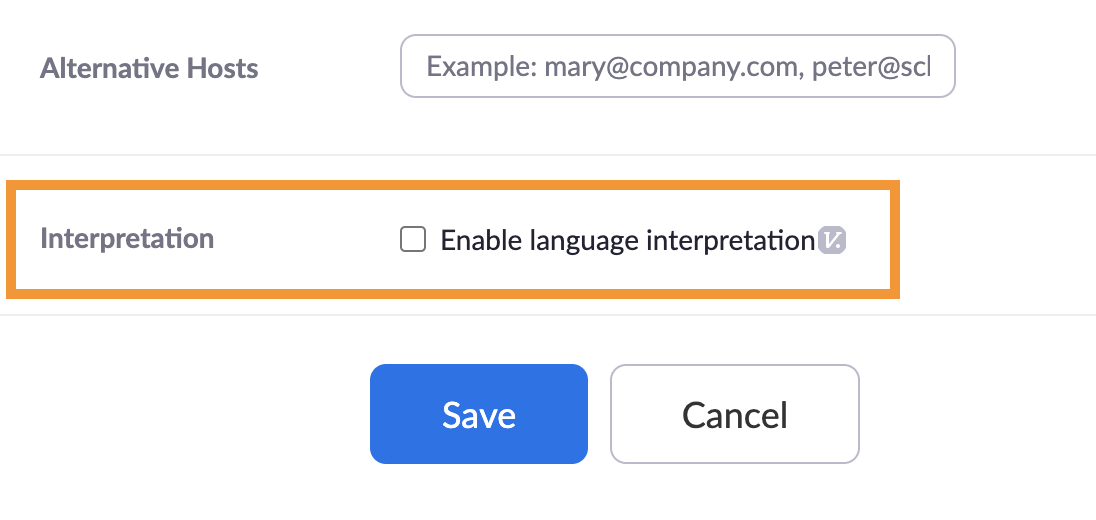Click the Interpretation section label
The height and width of the screenshot is (520, 1096).
click(127, 239)
